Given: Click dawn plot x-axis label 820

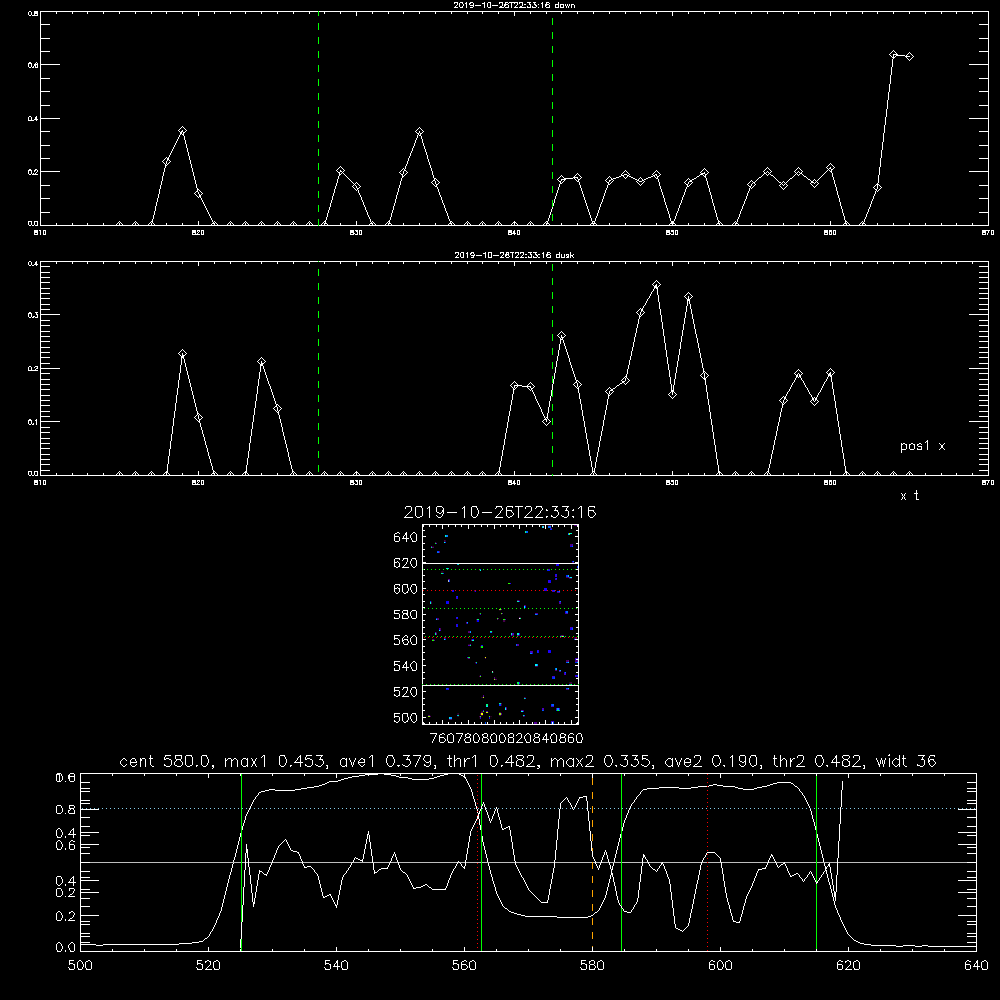Looking at the screenshot, I should pyautogui.click(x=198, y=233).
